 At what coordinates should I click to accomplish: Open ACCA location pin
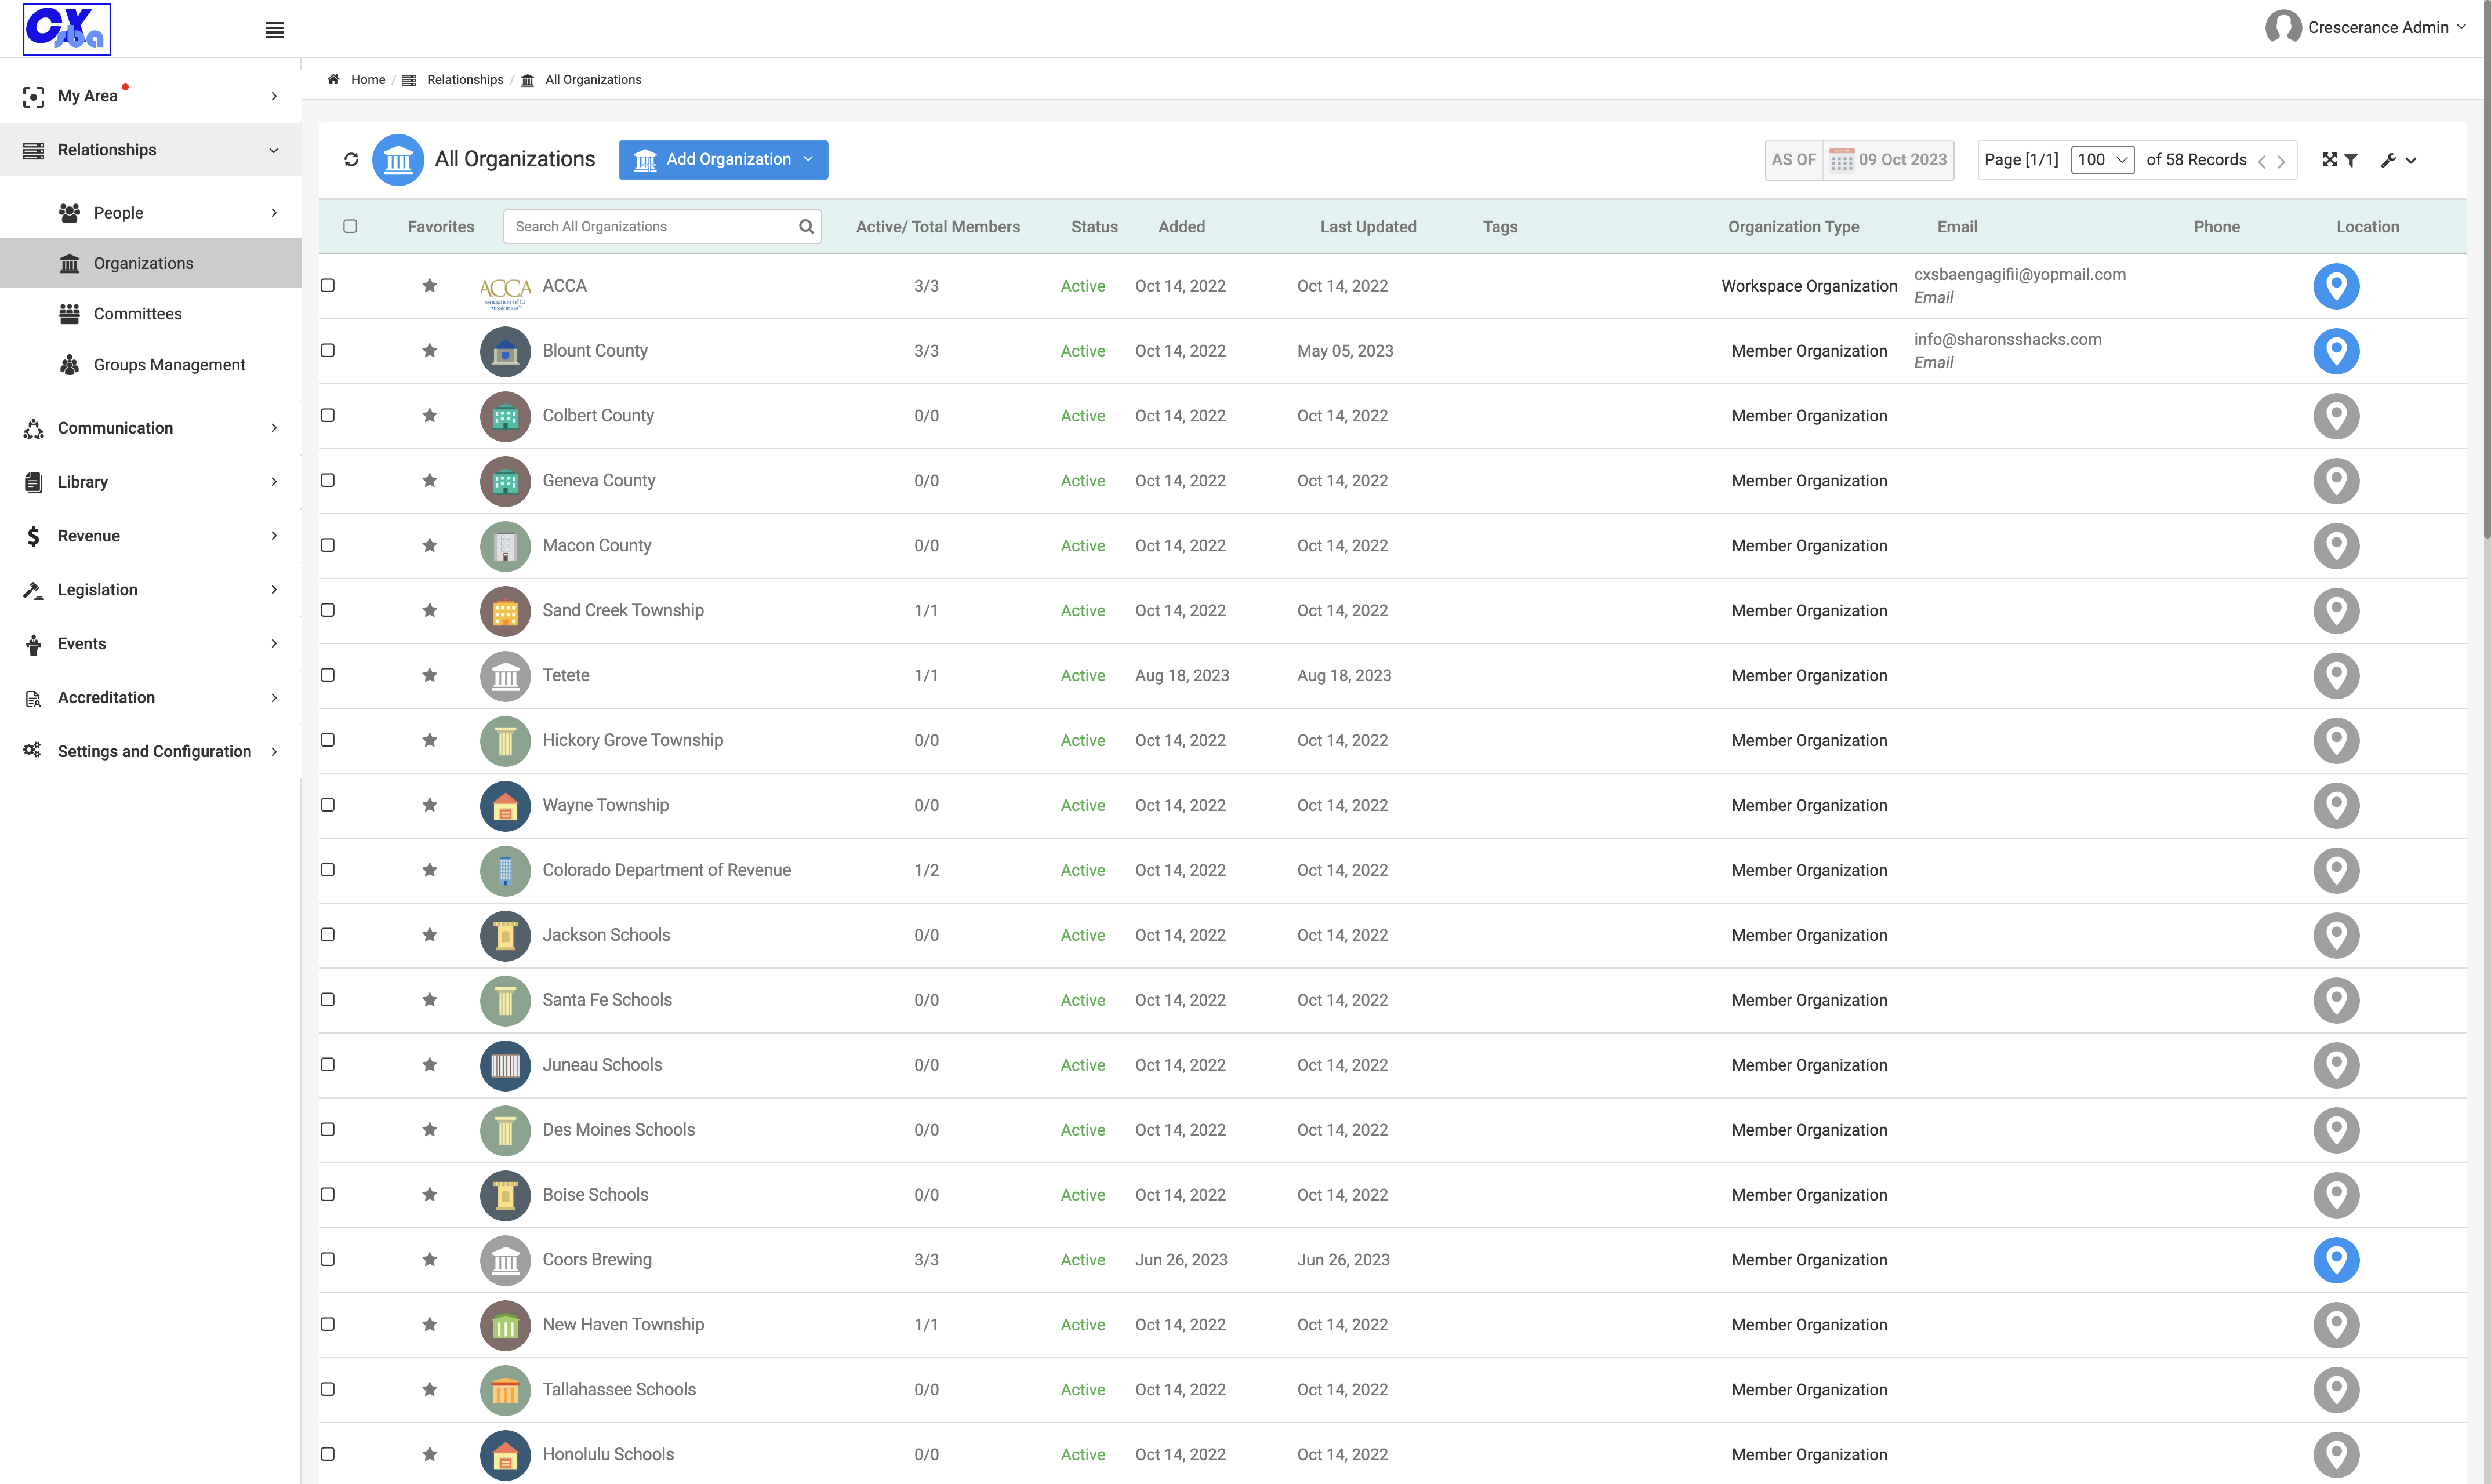tap(2336, 286)
